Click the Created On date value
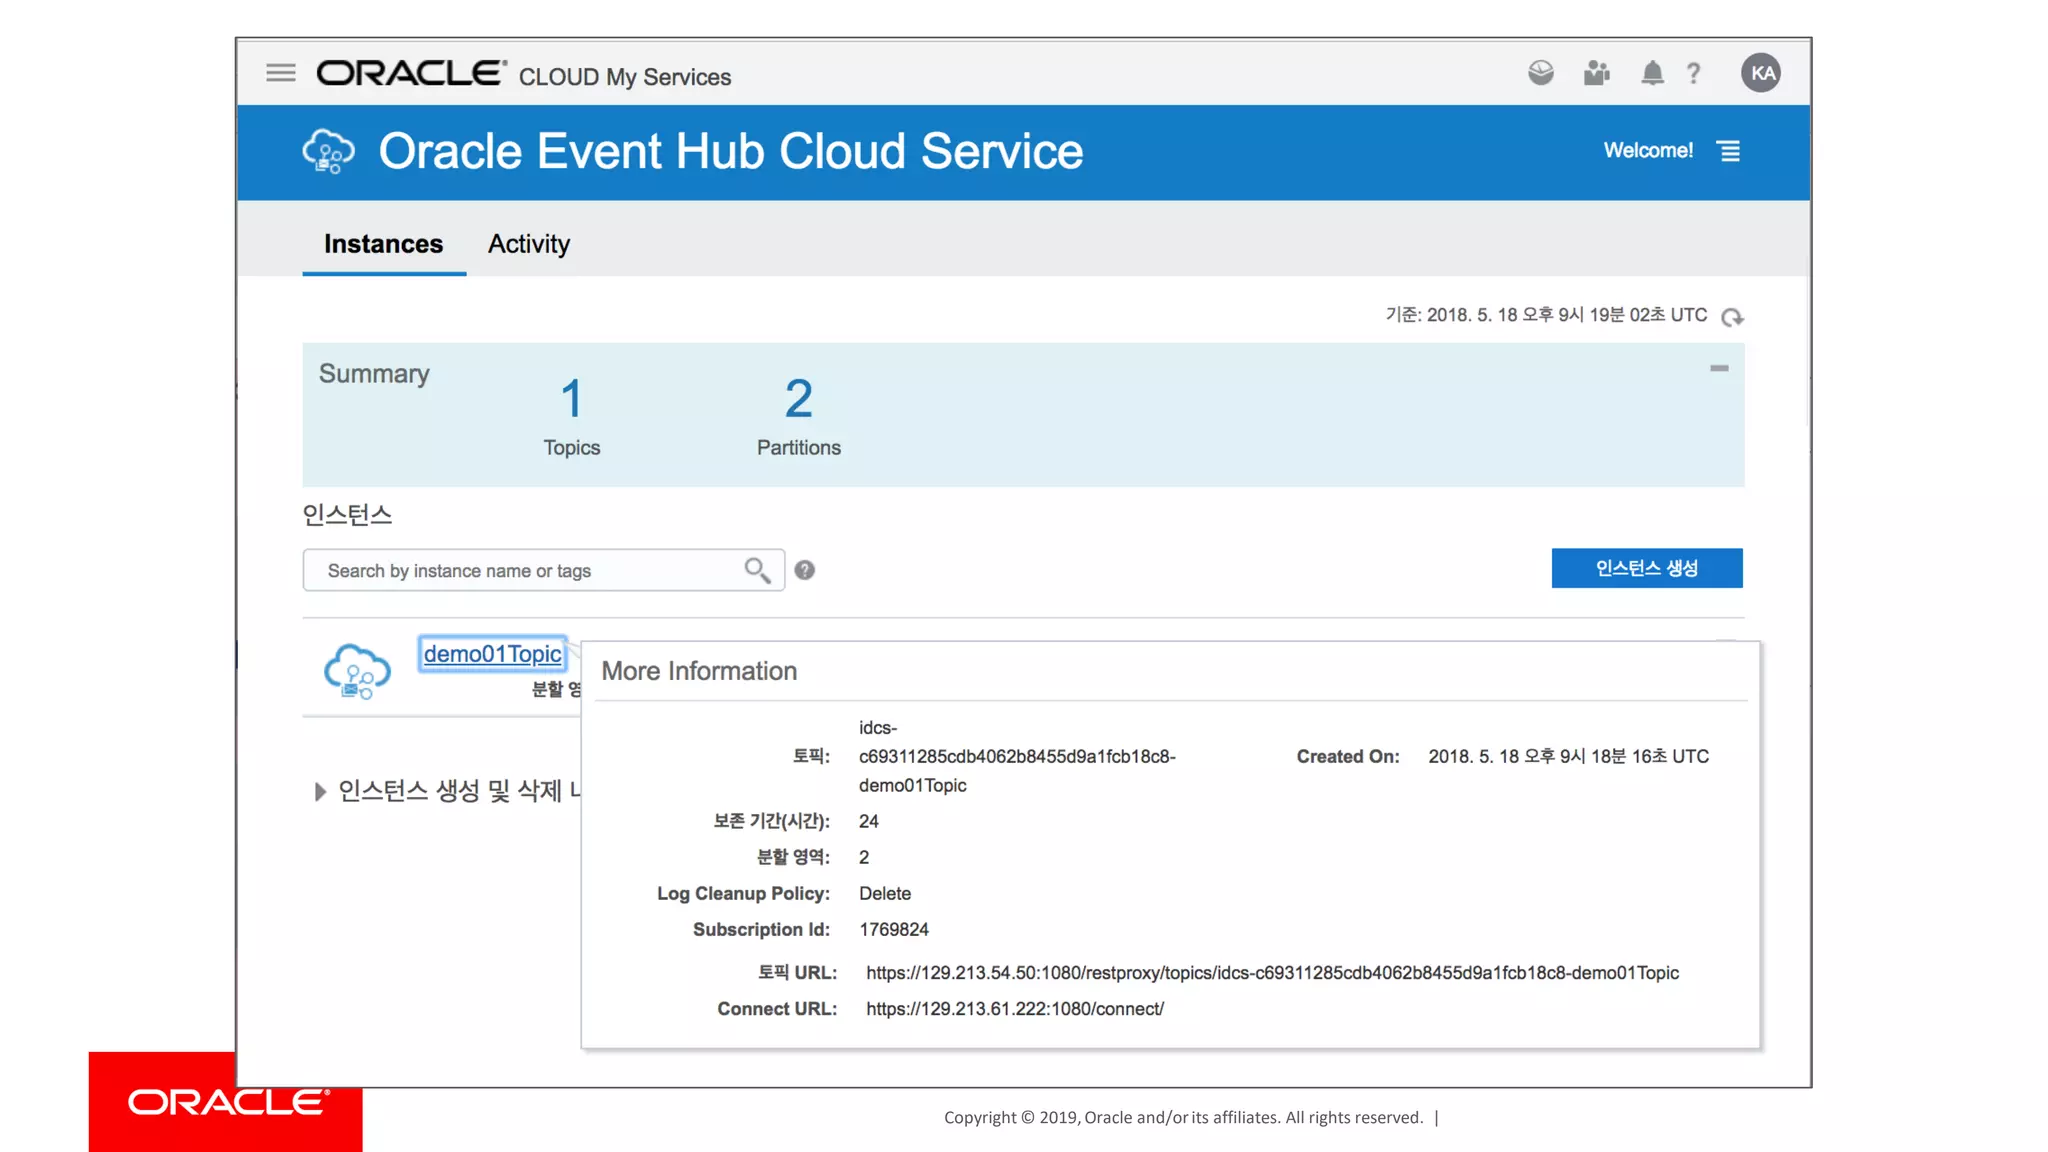 [1568, 757]
